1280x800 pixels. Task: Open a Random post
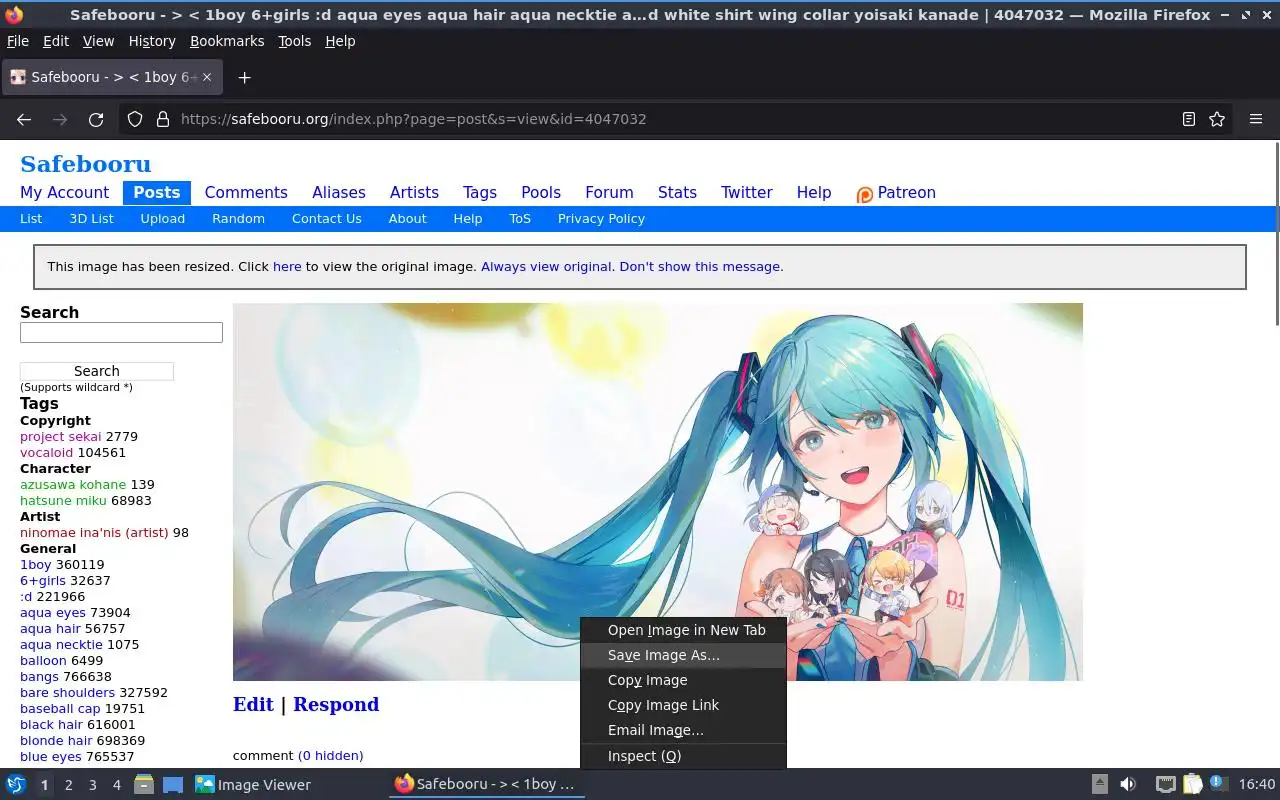coord(238,218)
